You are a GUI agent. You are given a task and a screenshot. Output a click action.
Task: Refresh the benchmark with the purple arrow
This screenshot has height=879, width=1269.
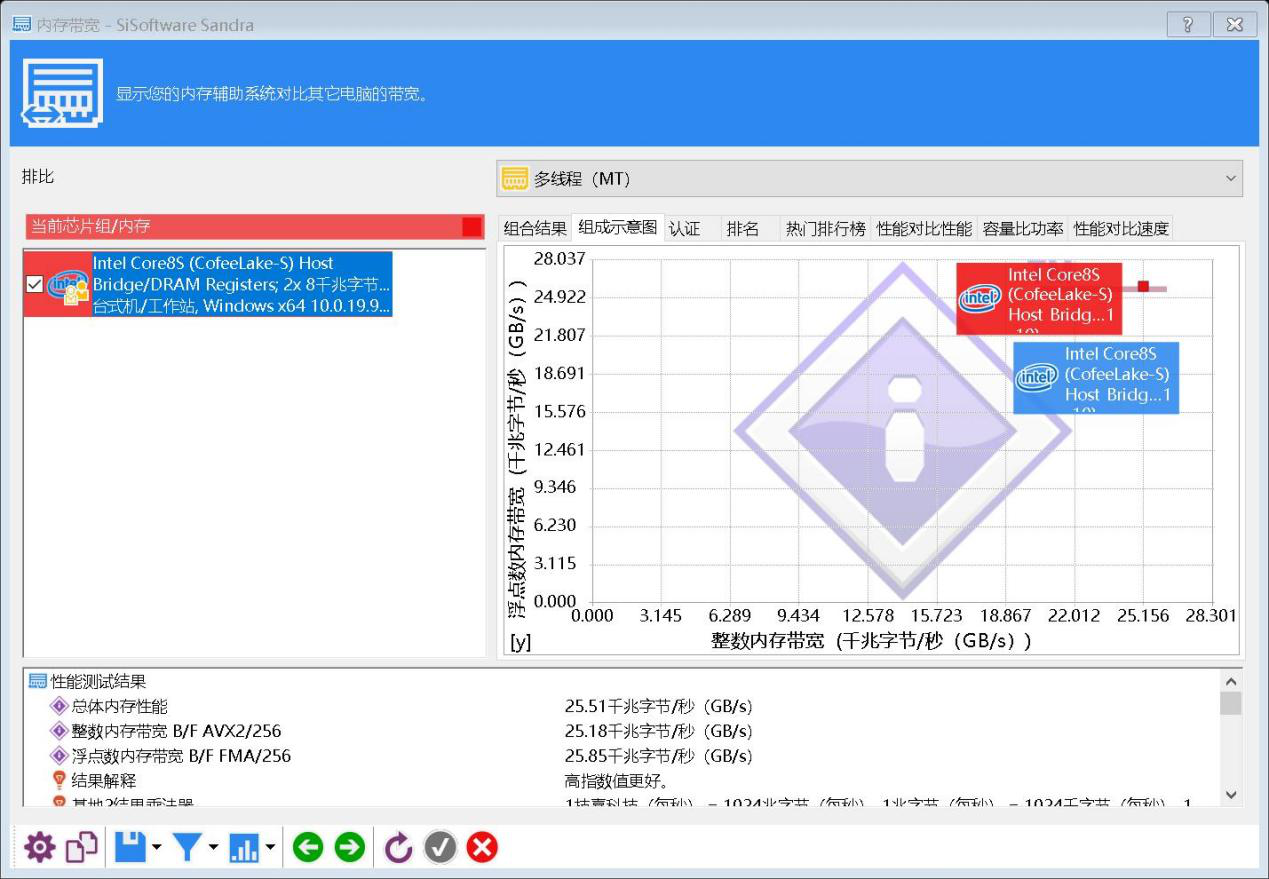(398, 848)
